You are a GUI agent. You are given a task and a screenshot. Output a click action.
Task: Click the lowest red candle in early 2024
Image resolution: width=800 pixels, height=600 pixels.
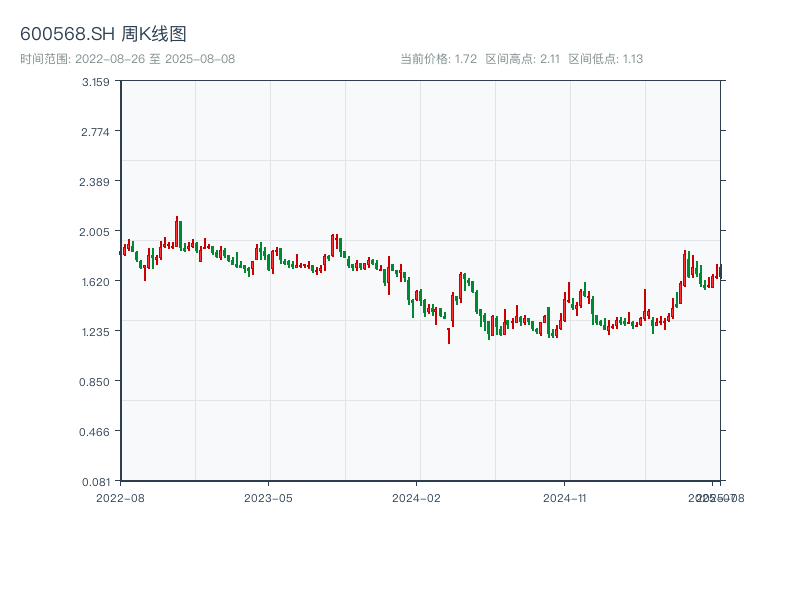pyautogui.click(x=449, y=335)
